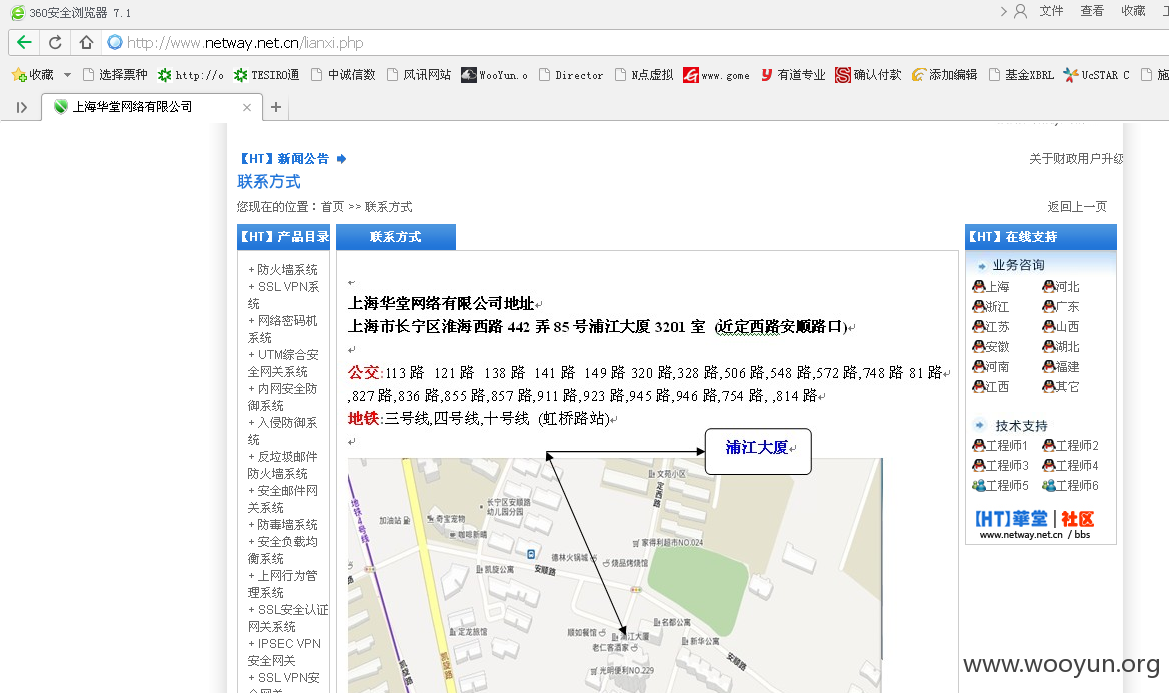Open the 有道专业 bookmark
Viewport: 1169px width, 693px height.
(793, 75)
